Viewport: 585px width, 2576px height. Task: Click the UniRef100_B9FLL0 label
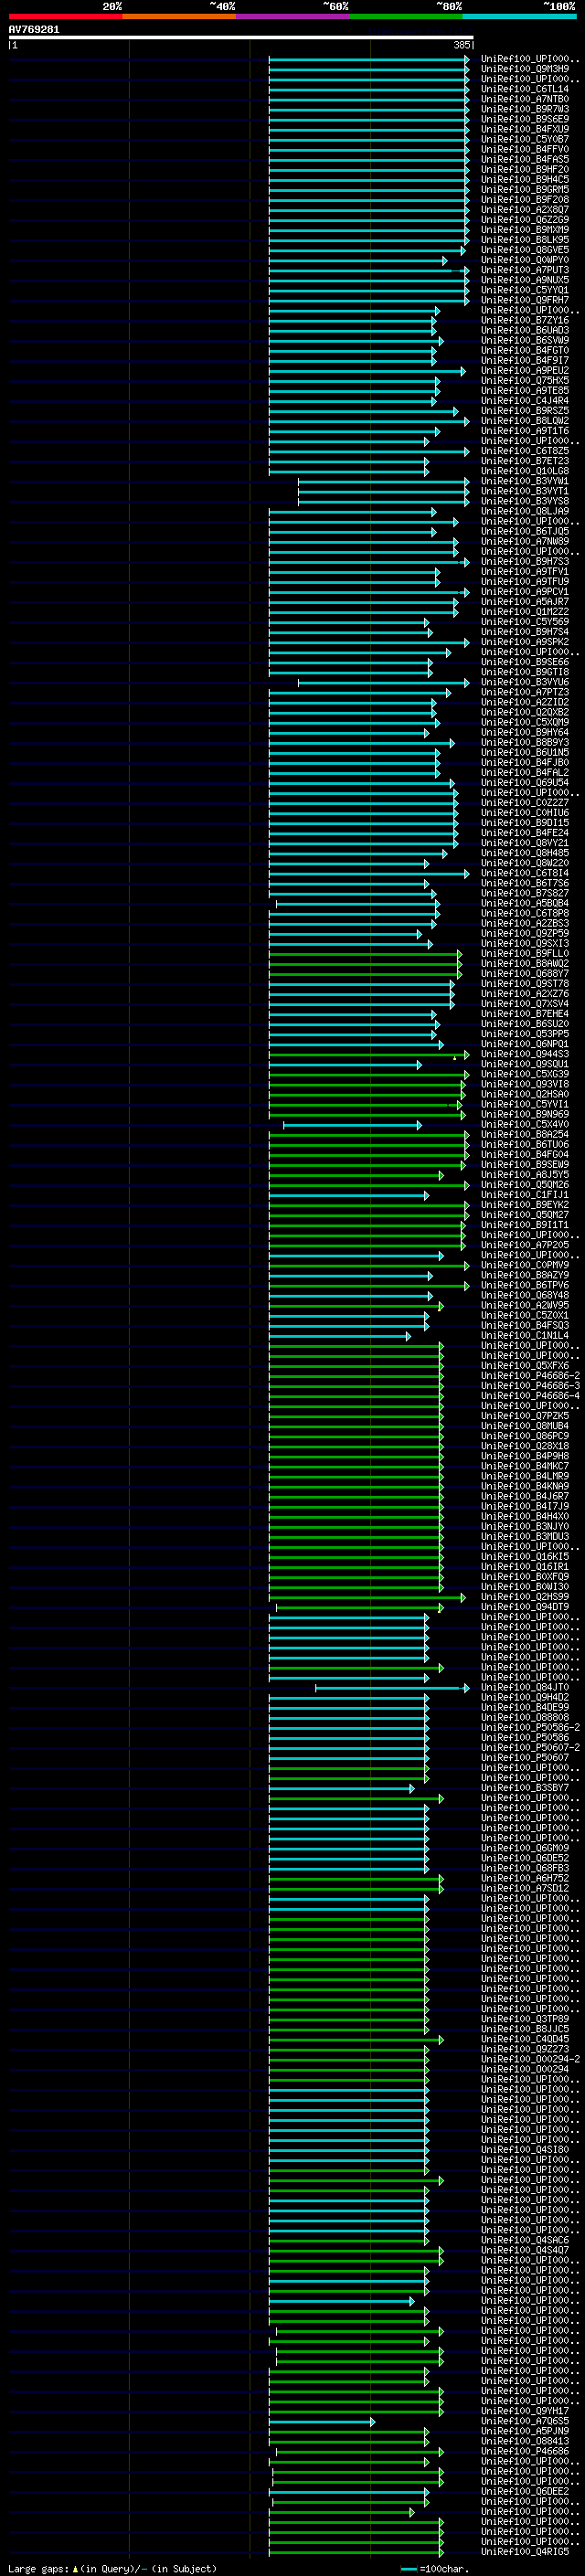click(525, 953)
